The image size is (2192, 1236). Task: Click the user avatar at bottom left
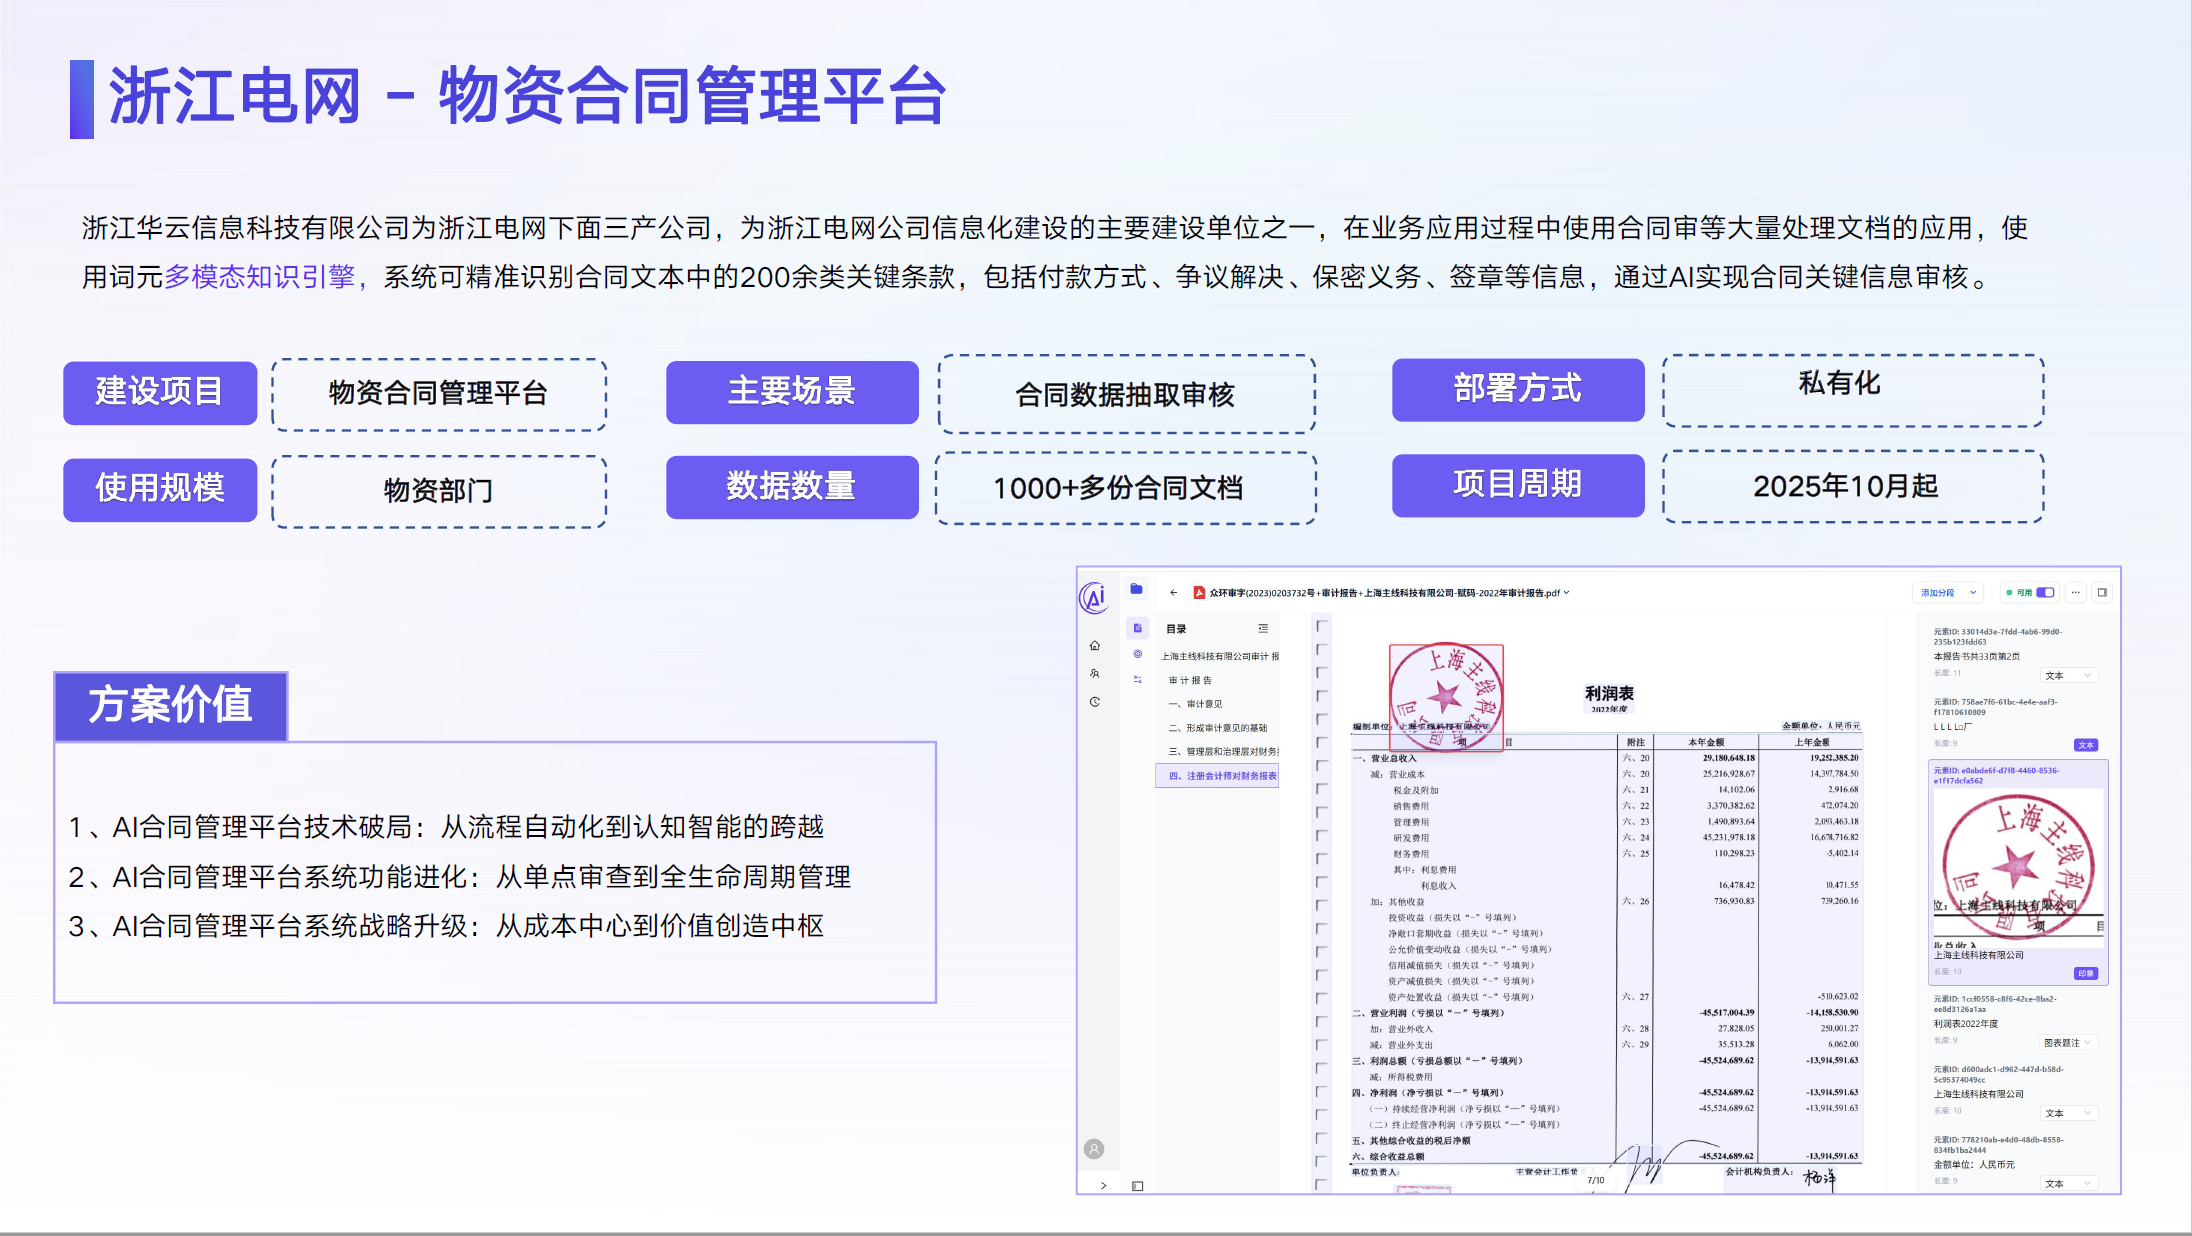pos(1095,1149)
